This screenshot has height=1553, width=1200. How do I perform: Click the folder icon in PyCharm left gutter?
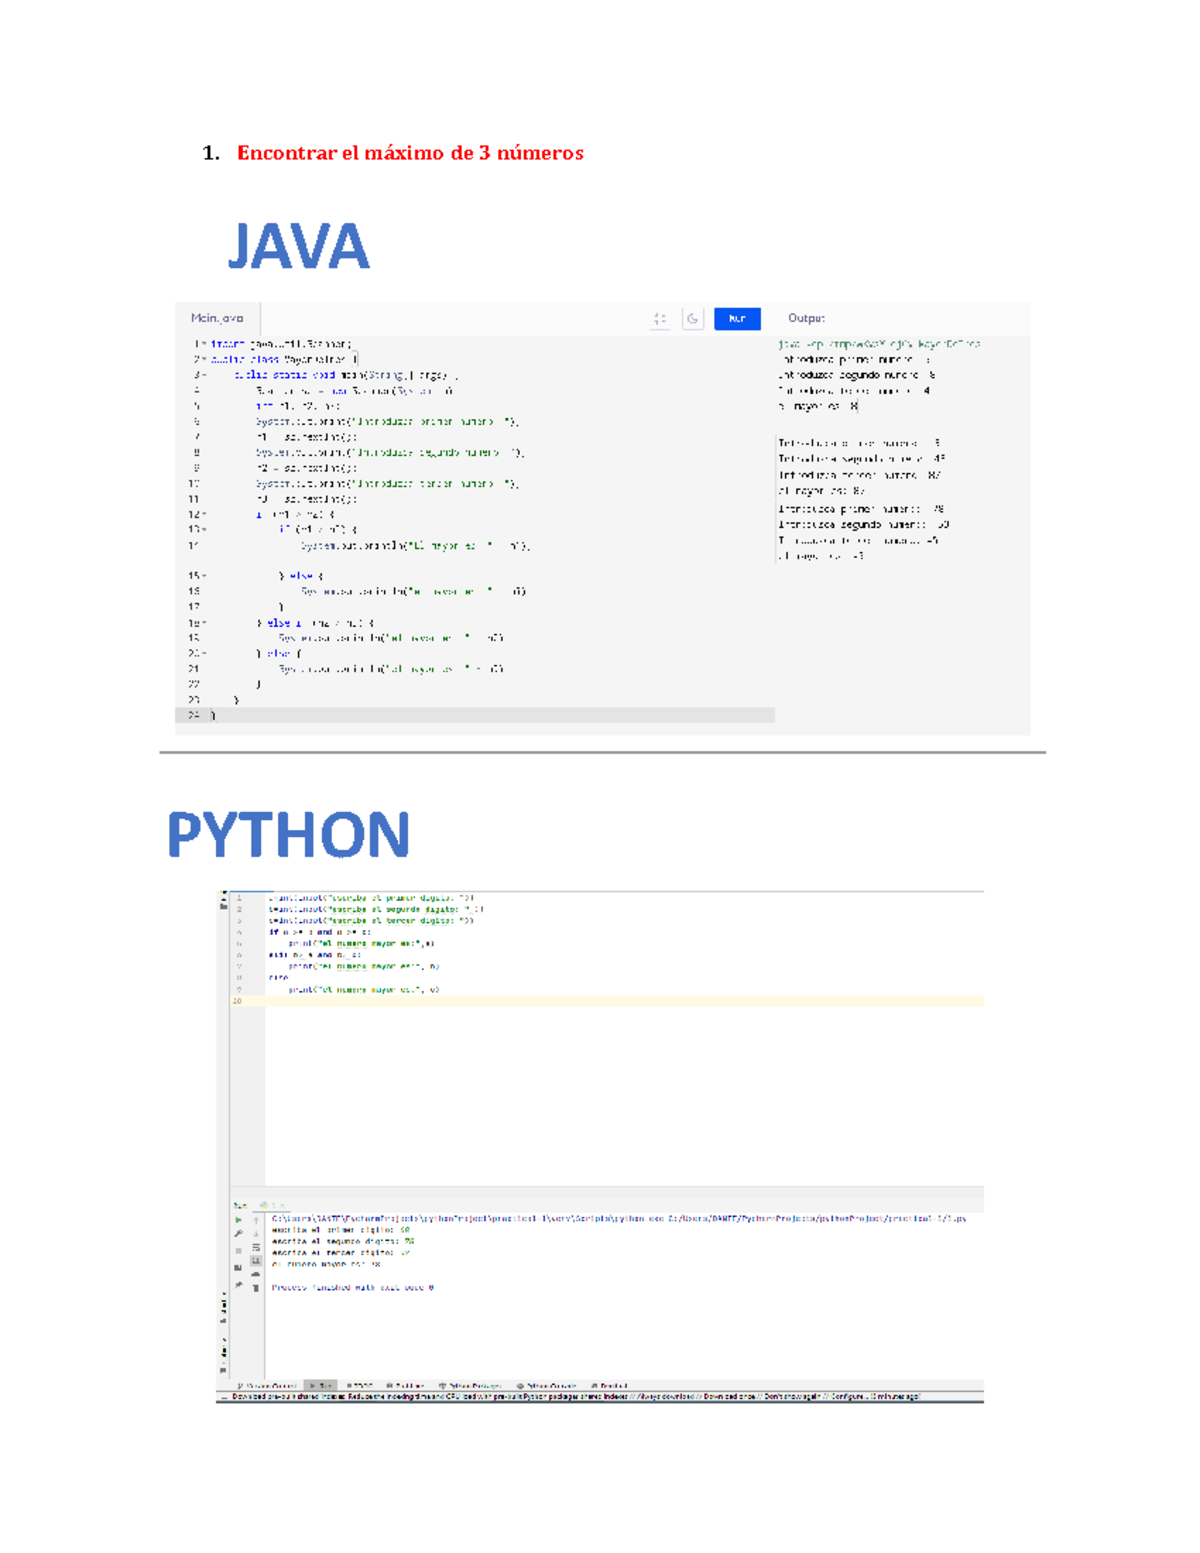(224, 905)
